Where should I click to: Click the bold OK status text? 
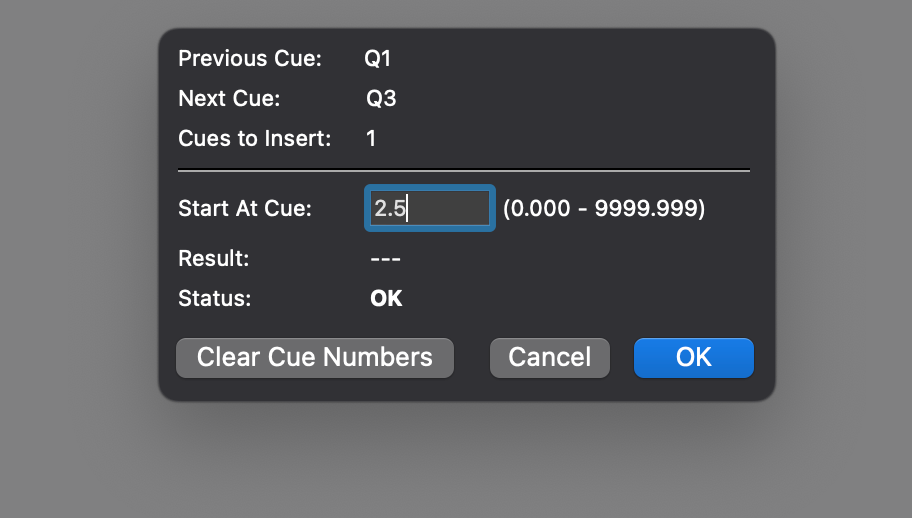(386, 298)
